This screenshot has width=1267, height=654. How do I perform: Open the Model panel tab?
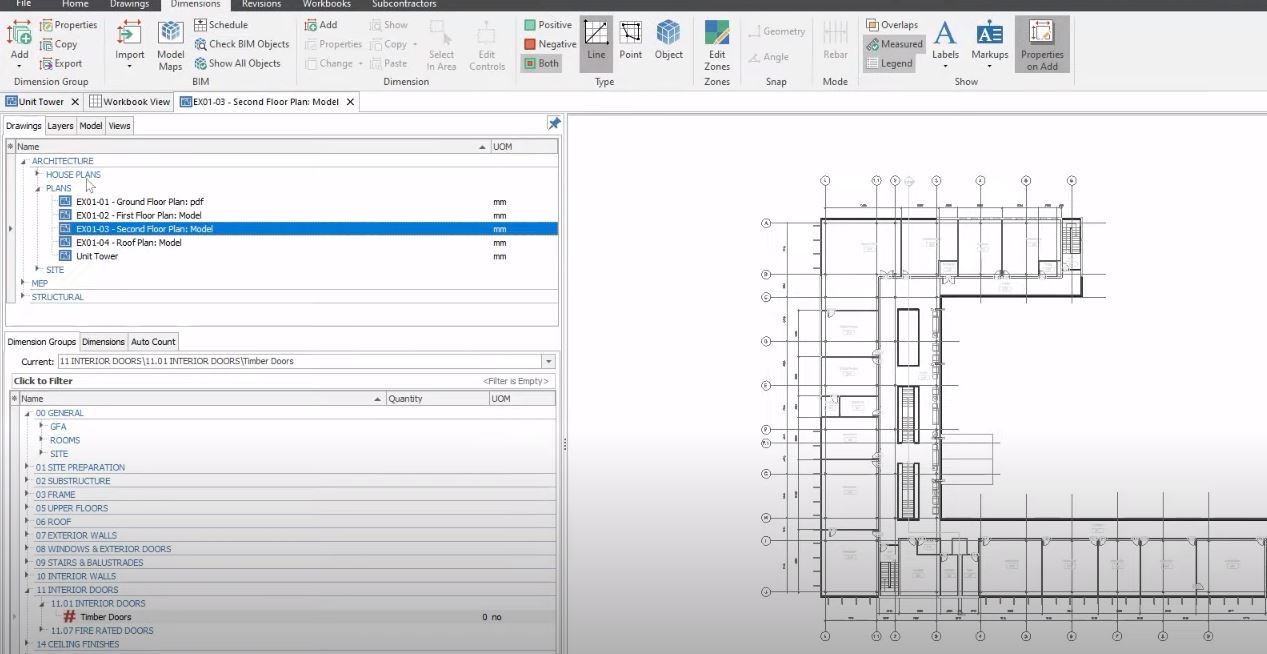[x=91, y=126]
